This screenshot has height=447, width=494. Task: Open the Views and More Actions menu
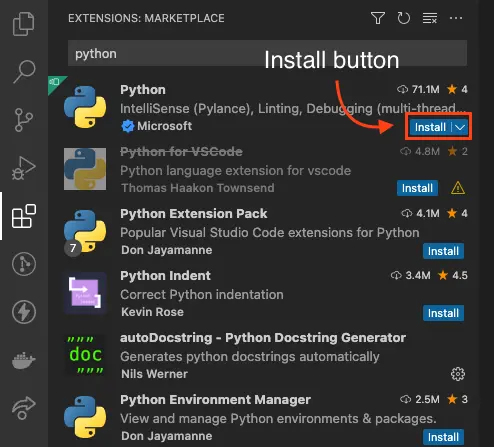tap(456, 18)
